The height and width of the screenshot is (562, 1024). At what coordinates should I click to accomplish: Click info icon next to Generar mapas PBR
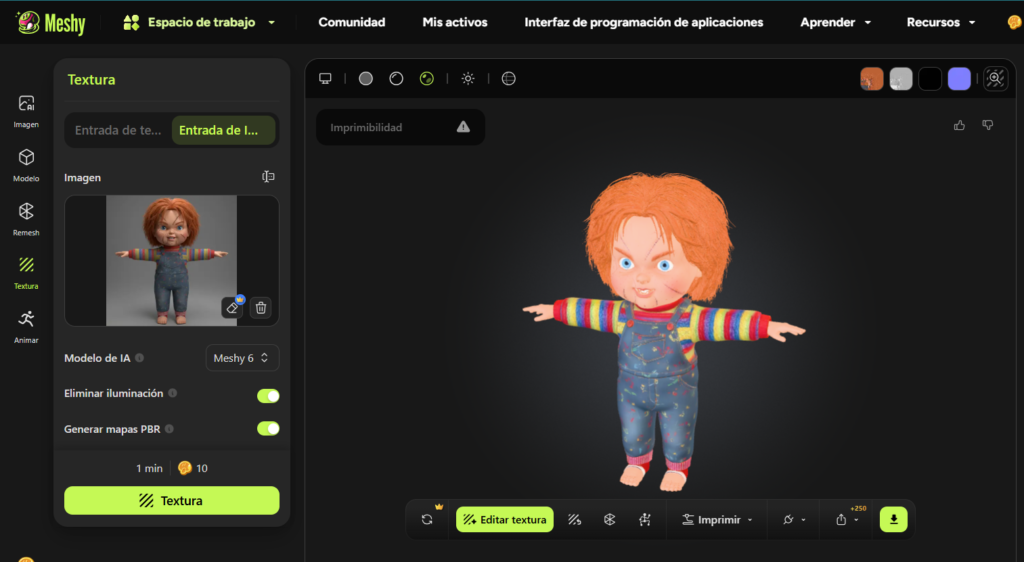(169, 429)
